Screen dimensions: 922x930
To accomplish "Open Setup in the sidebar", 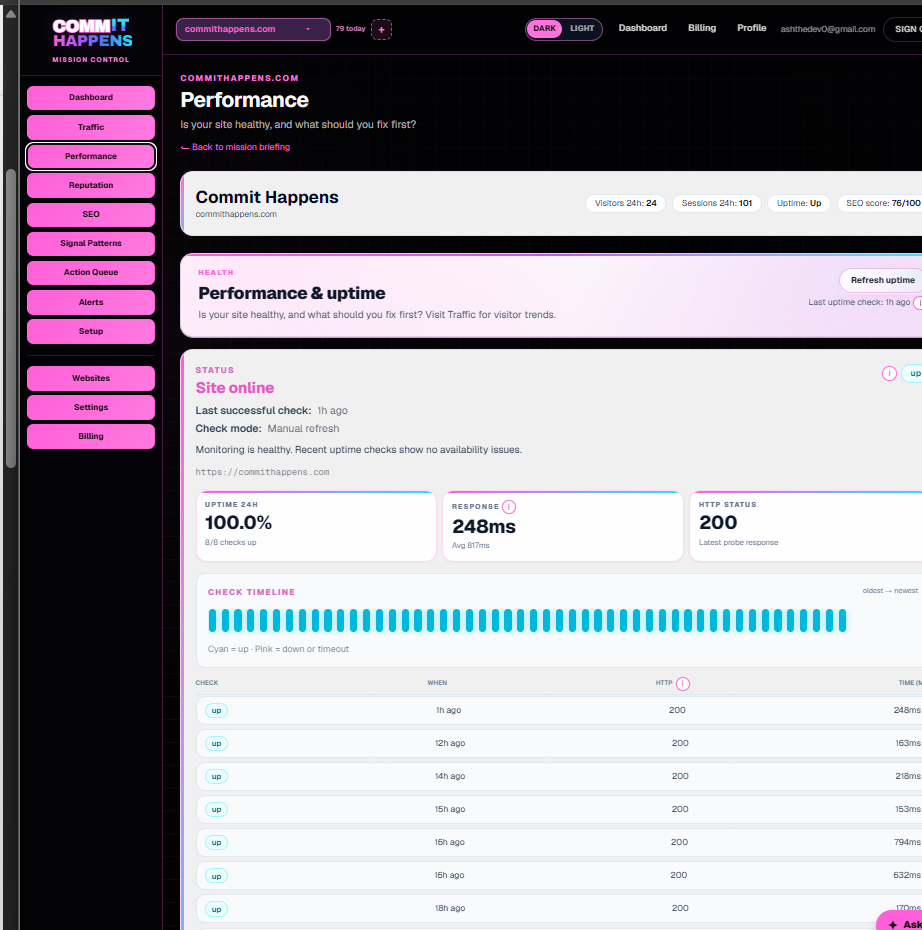I will tap(91, 331).
